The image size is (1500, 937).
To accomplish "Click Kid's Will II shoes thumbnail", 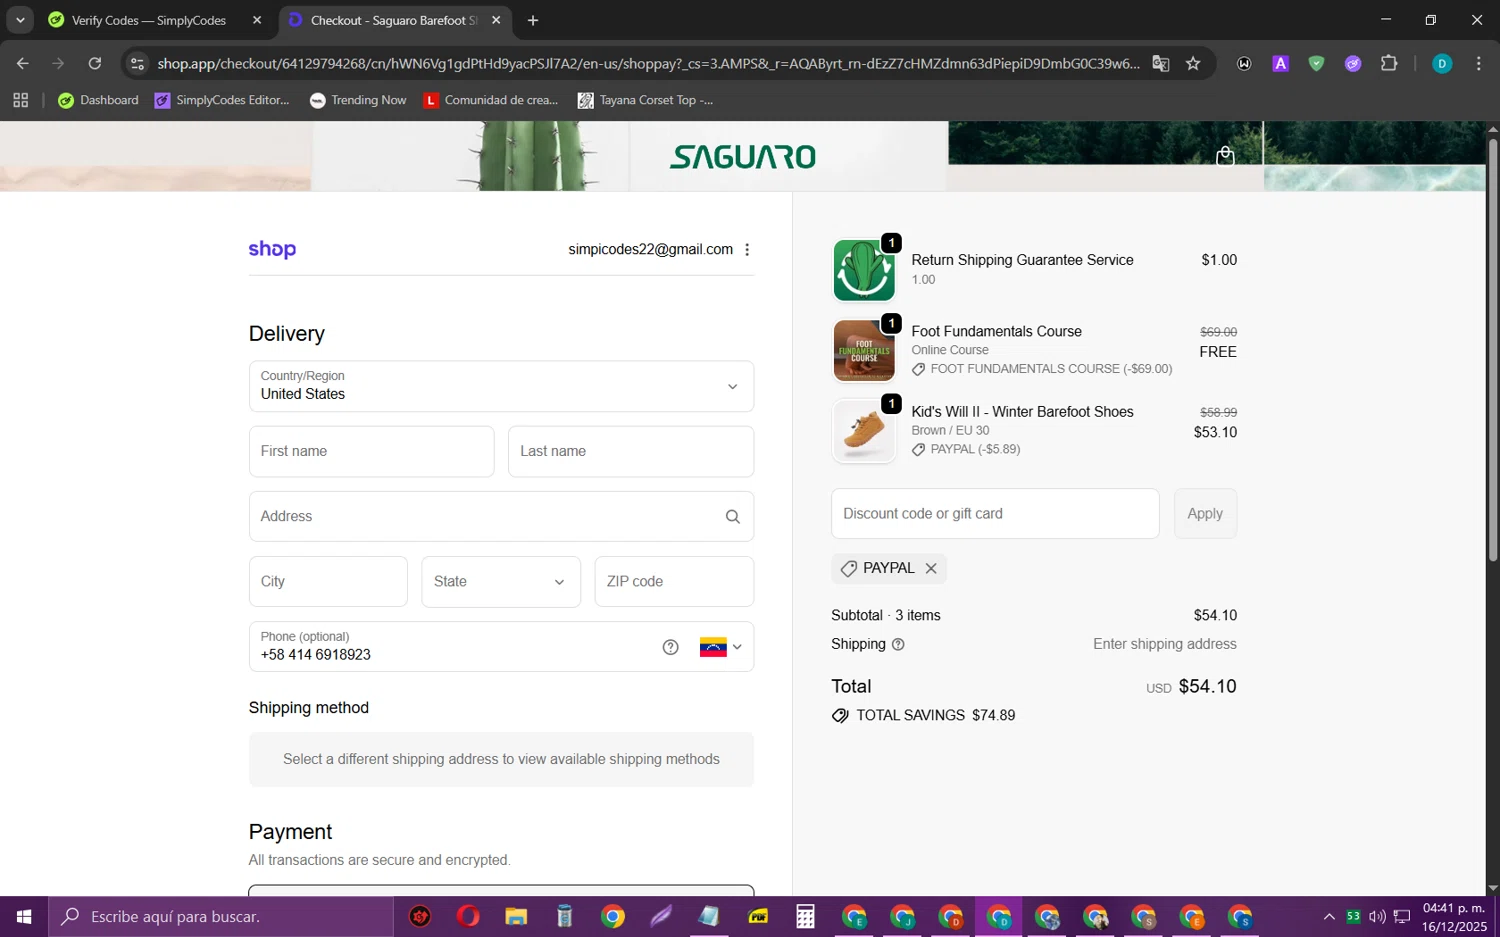I will (864, 431).
